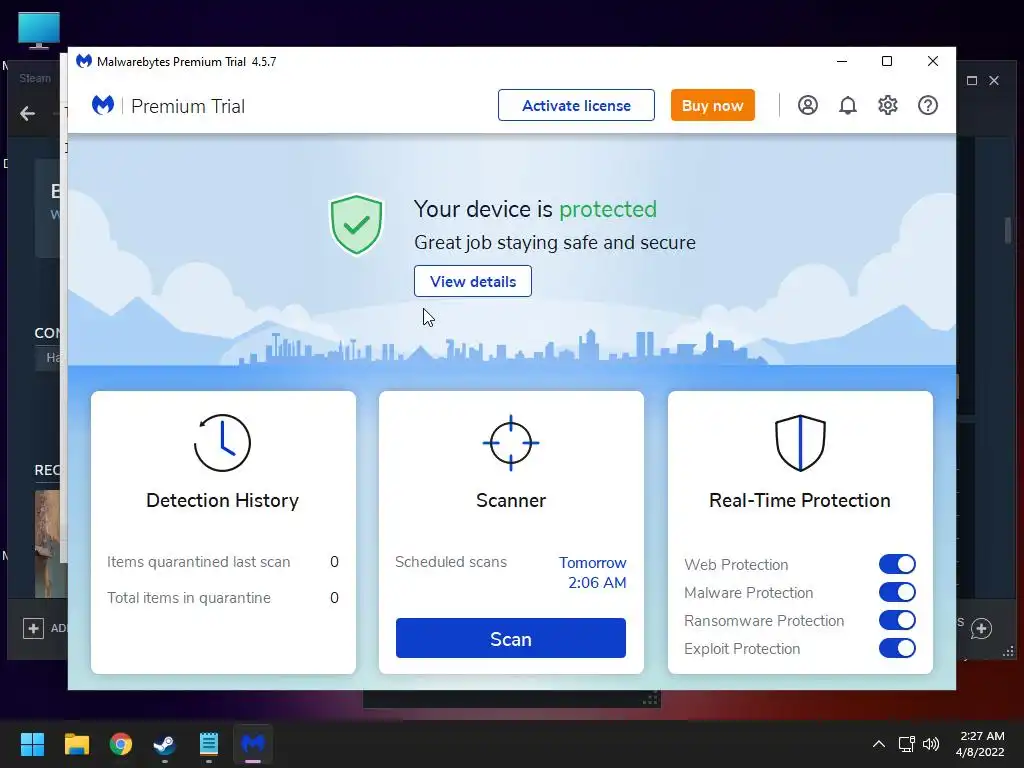Open the Notepad taskbar icon

coord(209,744)
